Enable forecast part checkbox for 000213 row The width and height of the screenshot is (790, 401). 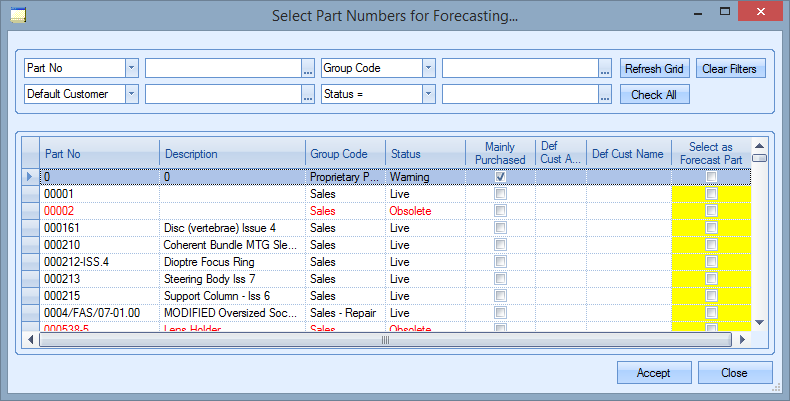711,279
